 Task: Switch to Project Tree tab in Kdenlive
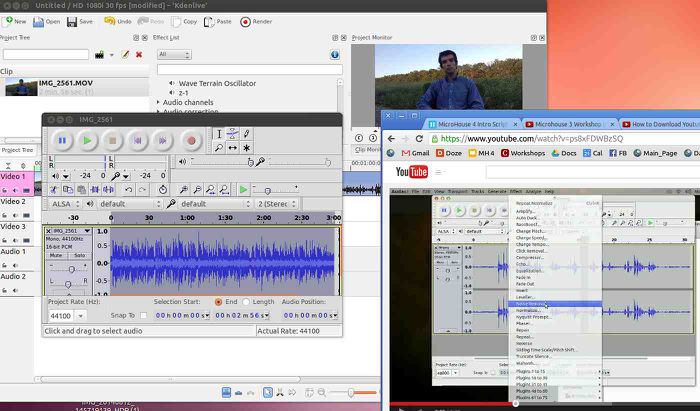(x=17, y=150)
